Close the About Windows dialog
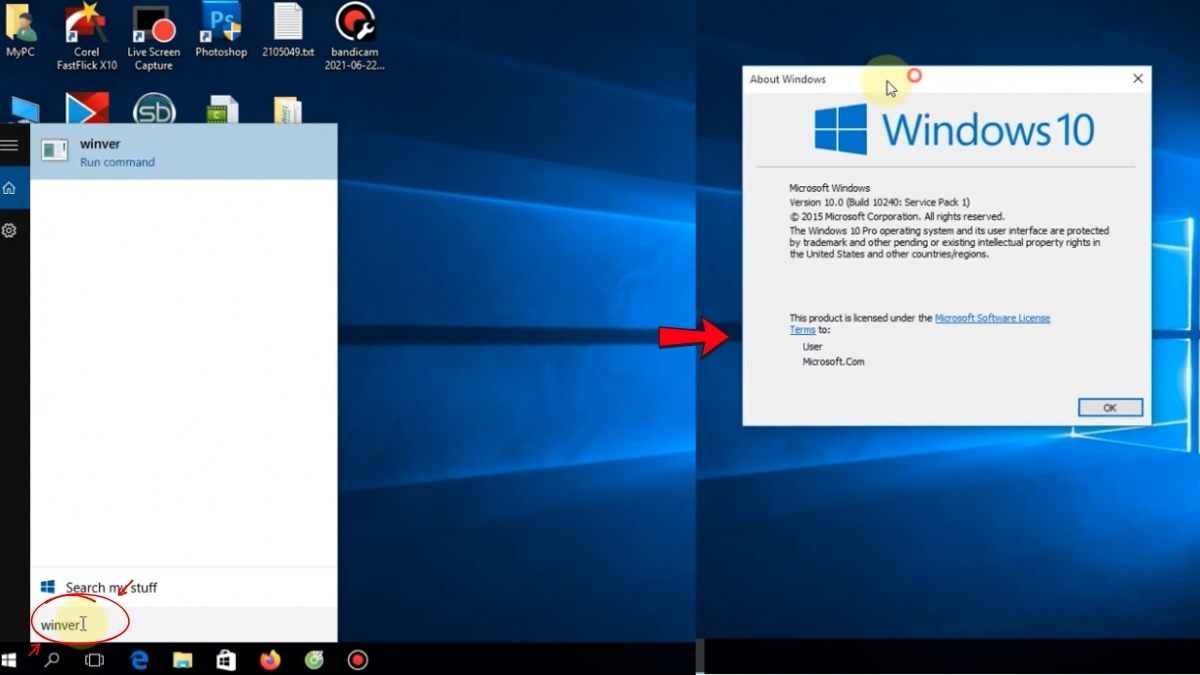The image size is (1200, 675). 1137,79
